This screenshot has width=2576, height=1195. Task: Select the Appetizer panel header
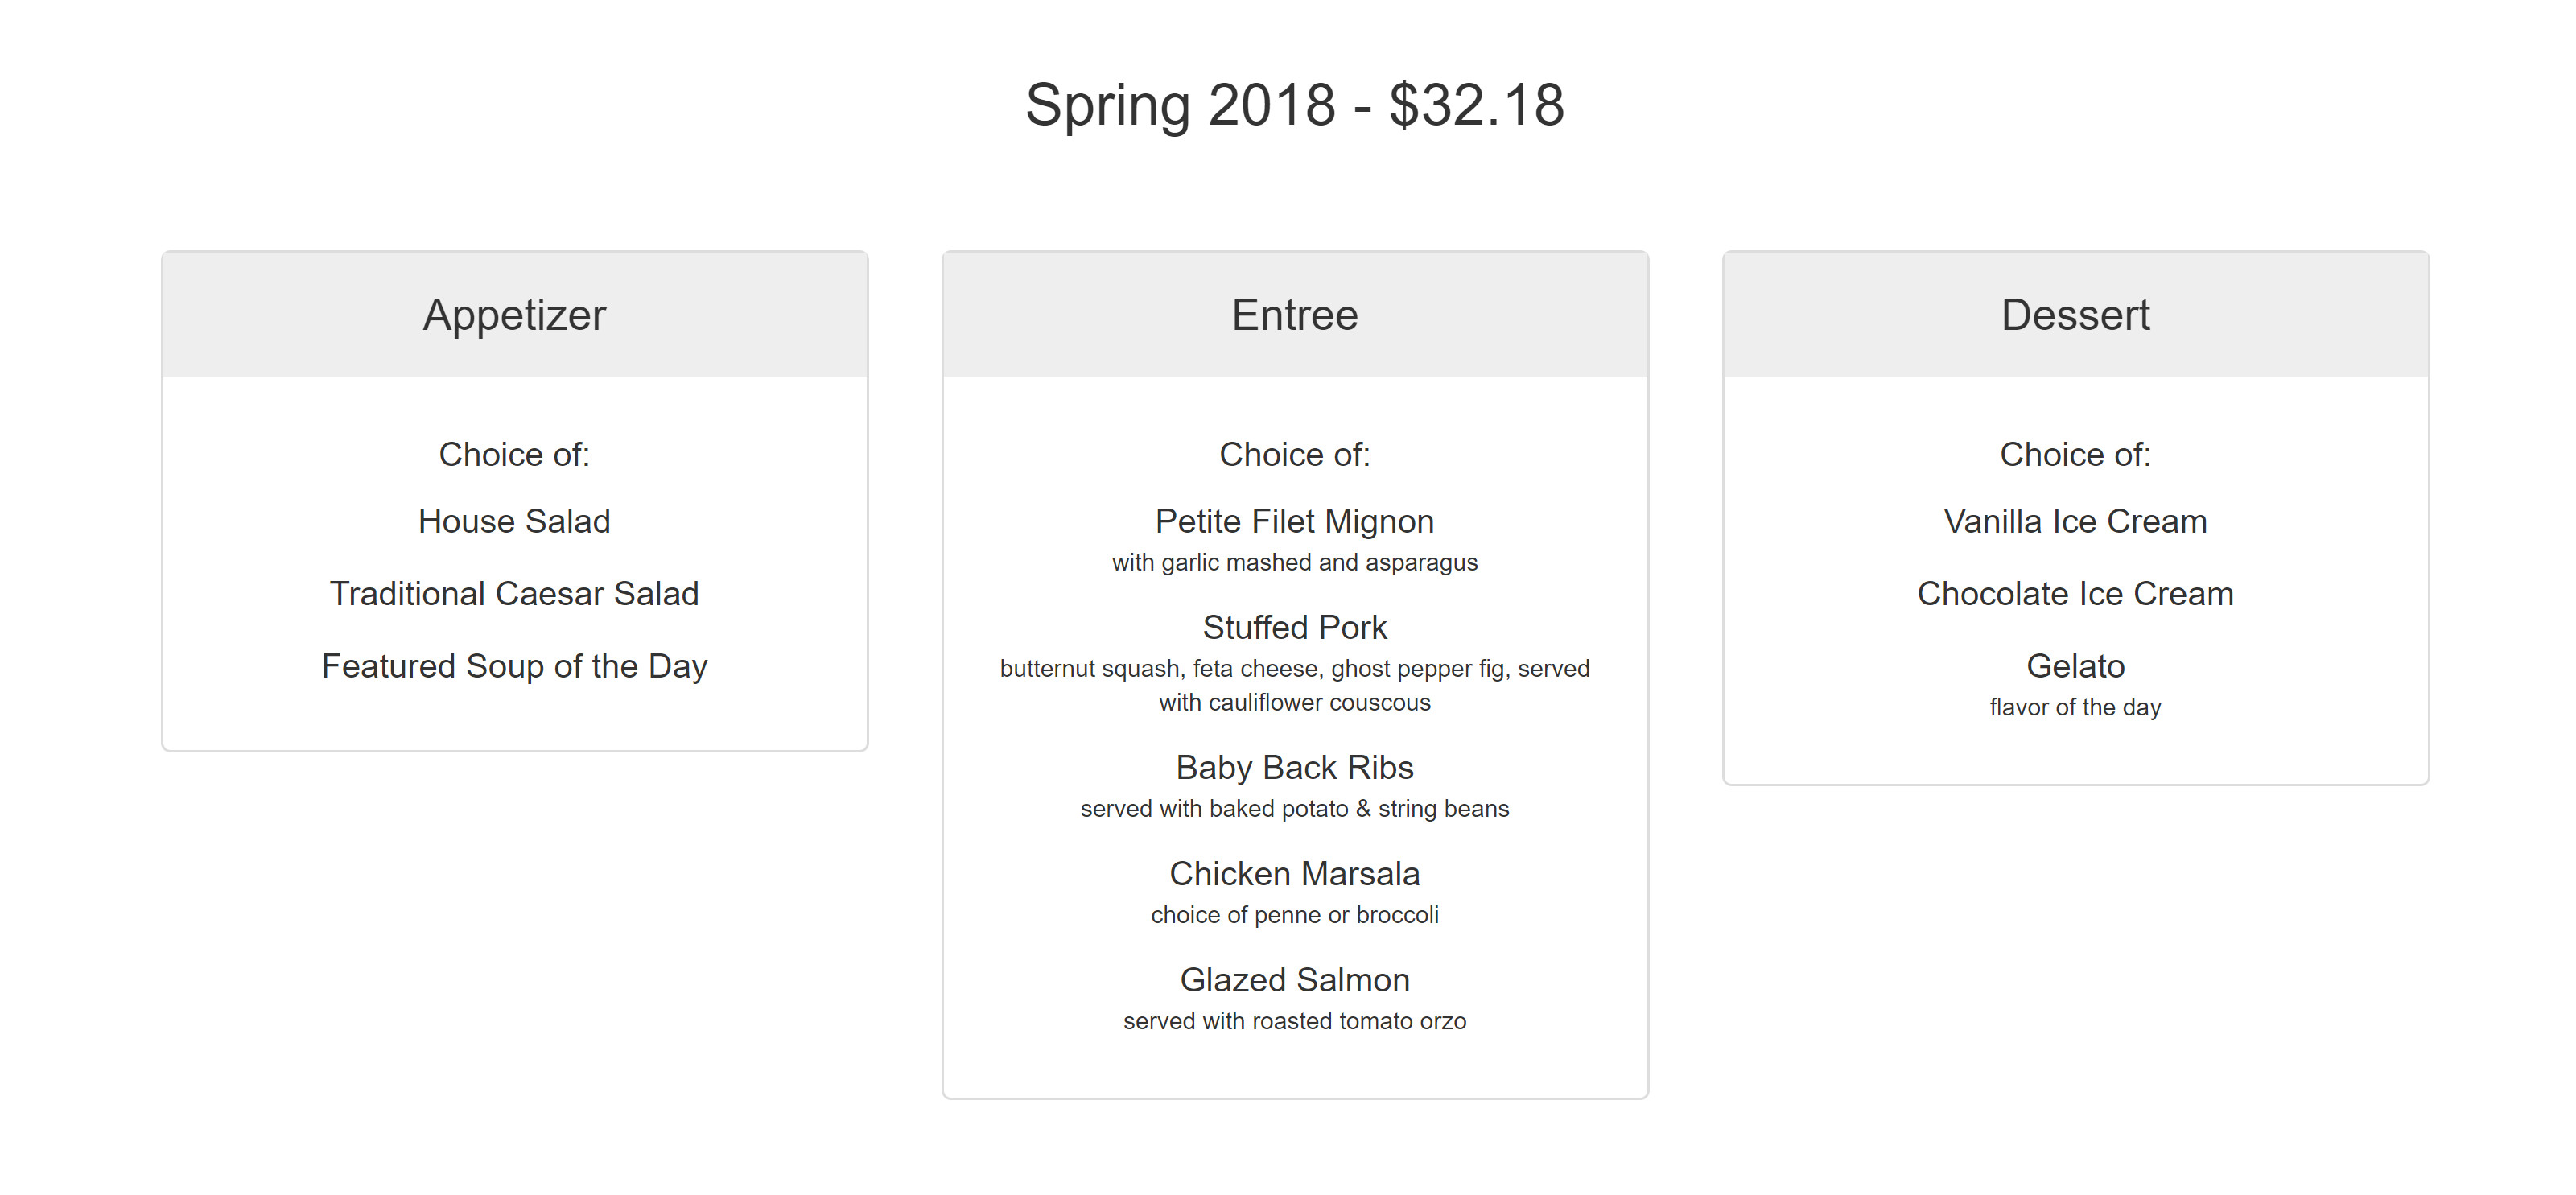(x=514, y=315)
